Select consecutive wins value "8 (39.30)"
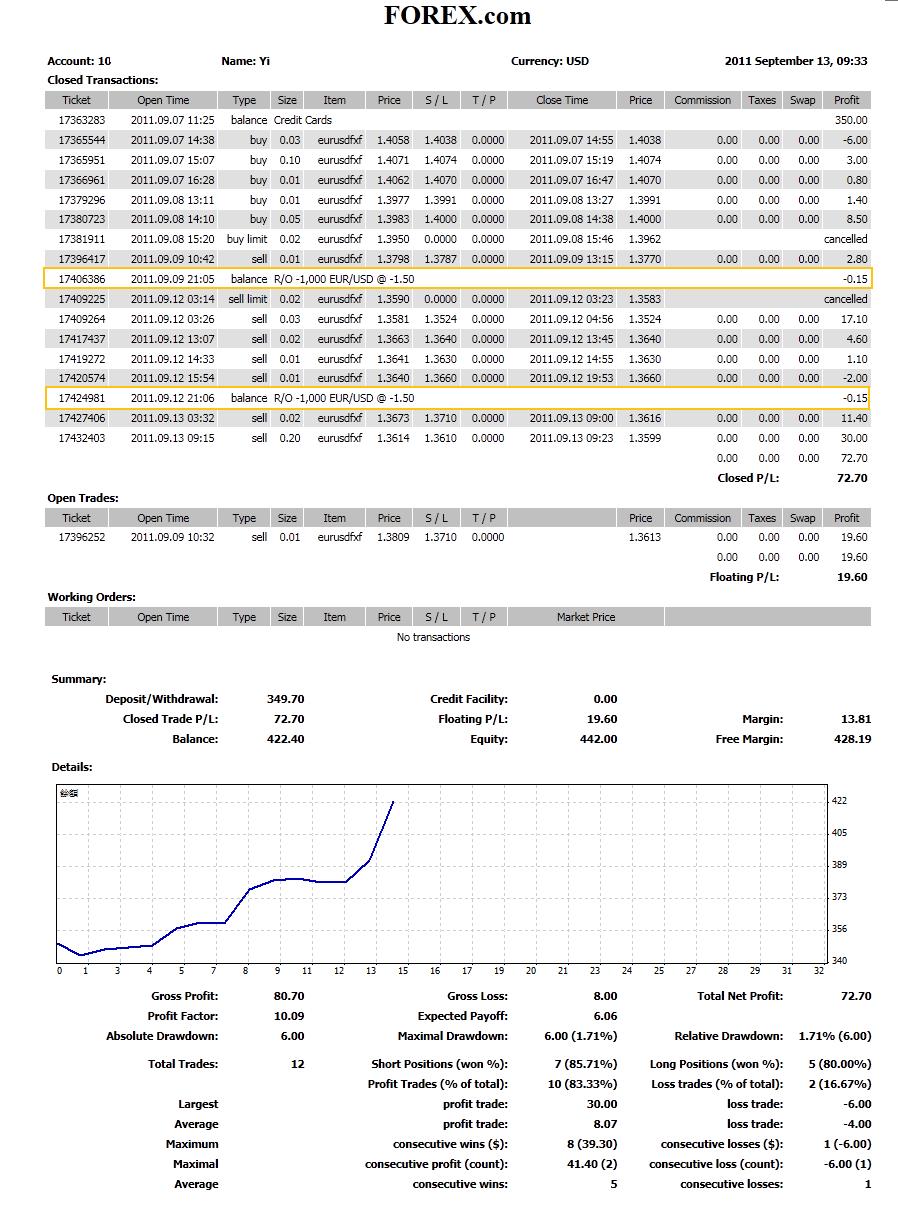 pyautogui.click(x=591, y=1144)
